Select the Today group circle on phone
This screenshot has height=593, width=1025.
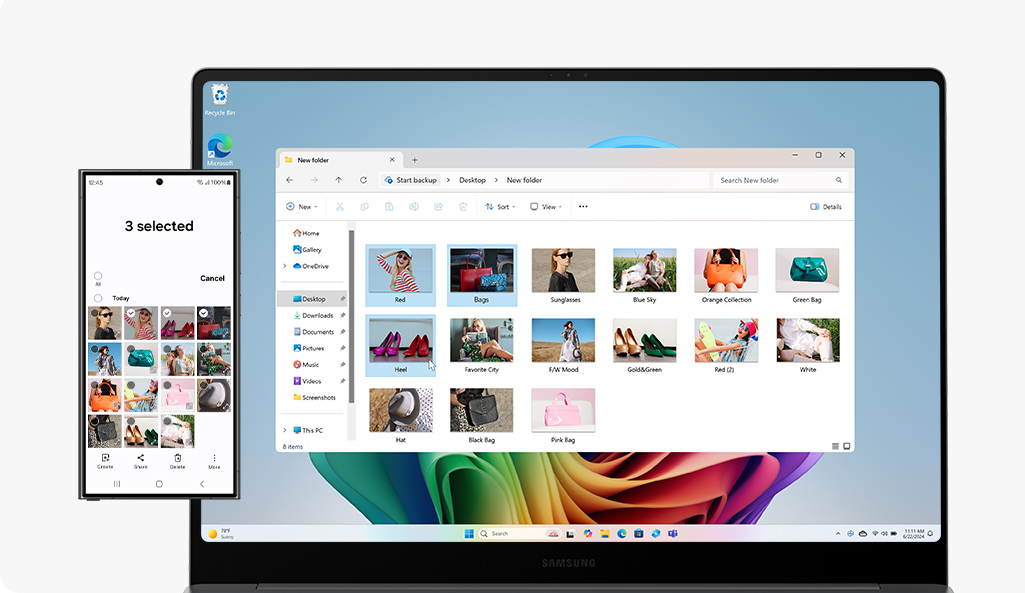[x=98, y=298]
